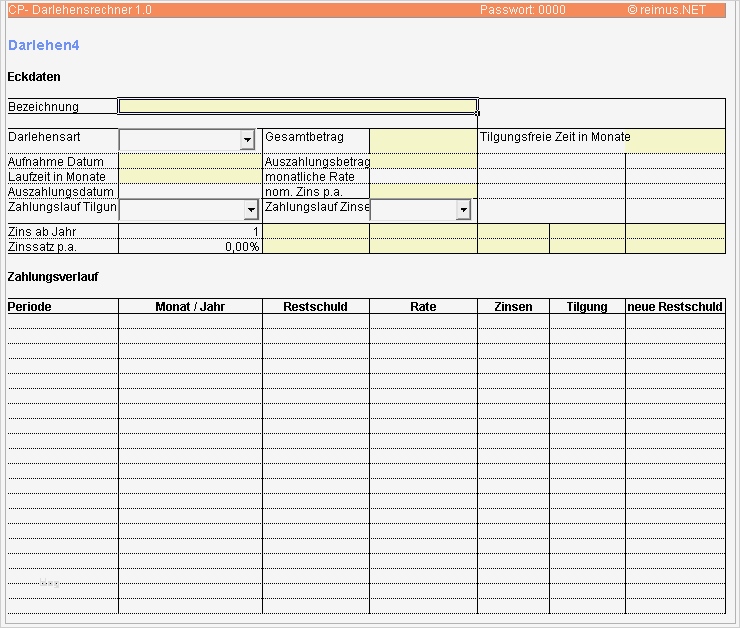Click the Eckdaten heading
The image size is (740, 628).
[x=34, y=77]
